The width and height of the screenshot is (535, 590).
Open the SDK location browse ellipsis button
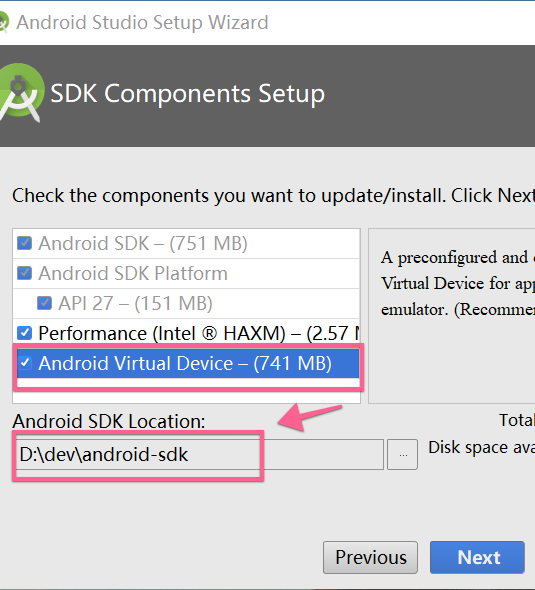tap(403, 455)
